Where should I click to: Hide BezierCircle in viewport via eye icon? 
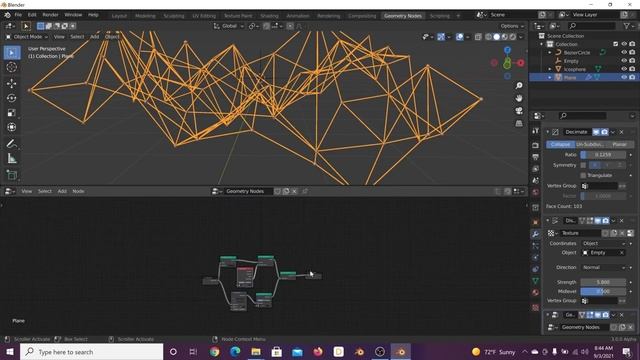click(x=624, y=53)
